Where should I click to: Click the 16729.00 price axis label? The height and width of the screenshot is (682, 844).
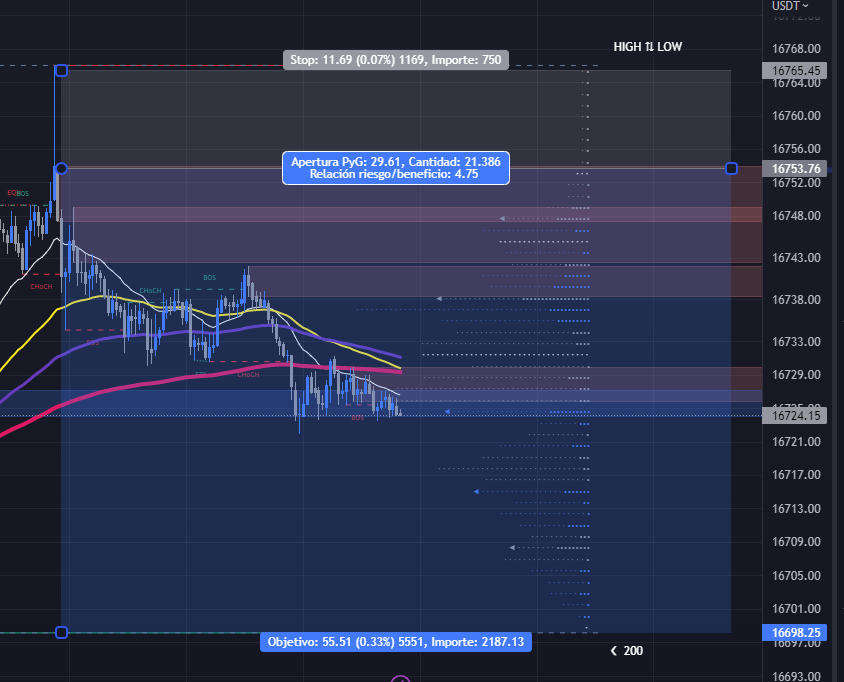coord(796,375)
